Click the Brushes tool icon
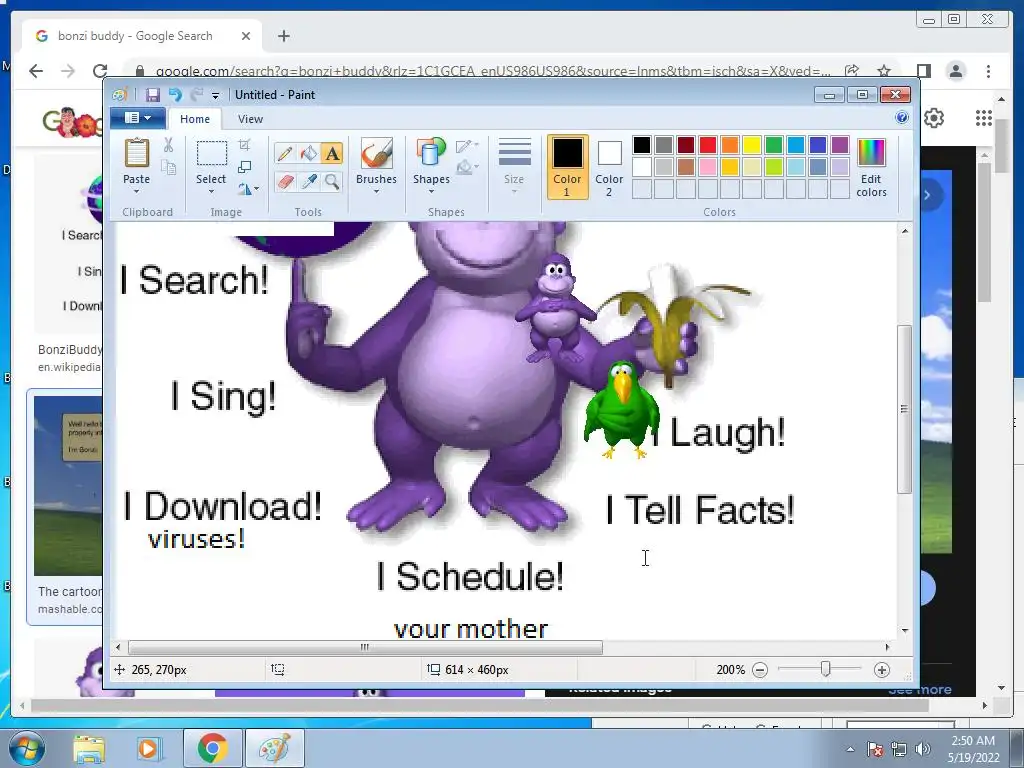Screen dimensions: 1024x768 pyautogui.click(x=376, y=153)
